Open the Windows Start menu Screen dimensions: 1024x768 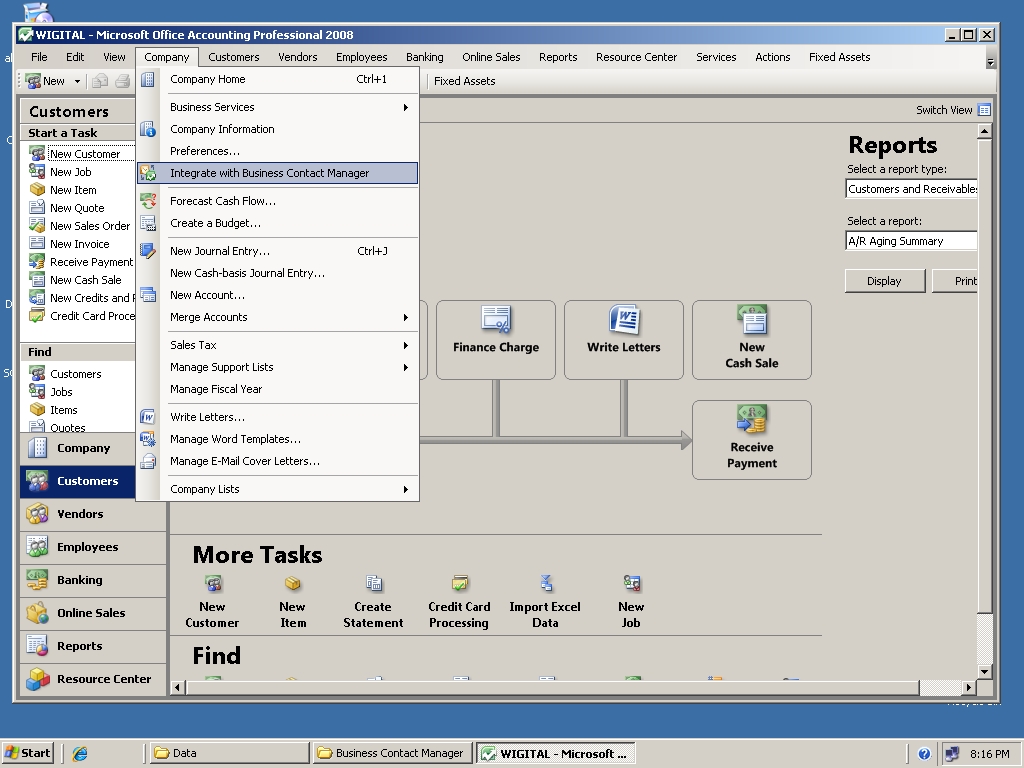pos(29,753)
